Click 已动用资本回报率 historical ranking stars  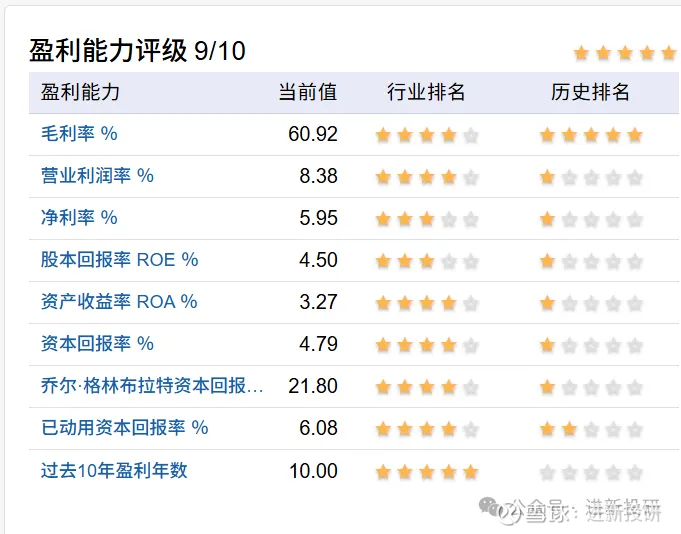(x=591, y=430)
